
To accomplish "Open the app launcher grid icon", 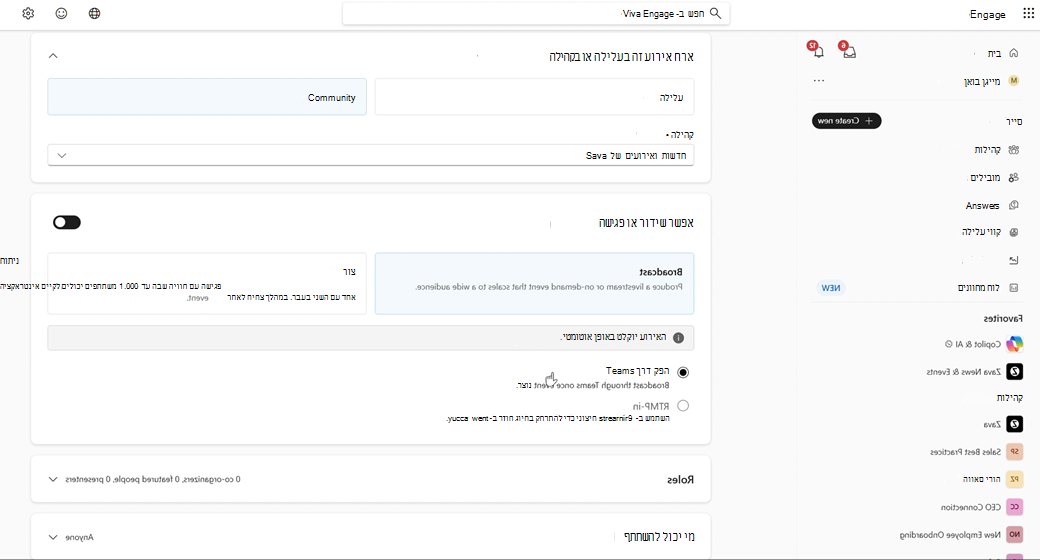I will coord(1028,13).
